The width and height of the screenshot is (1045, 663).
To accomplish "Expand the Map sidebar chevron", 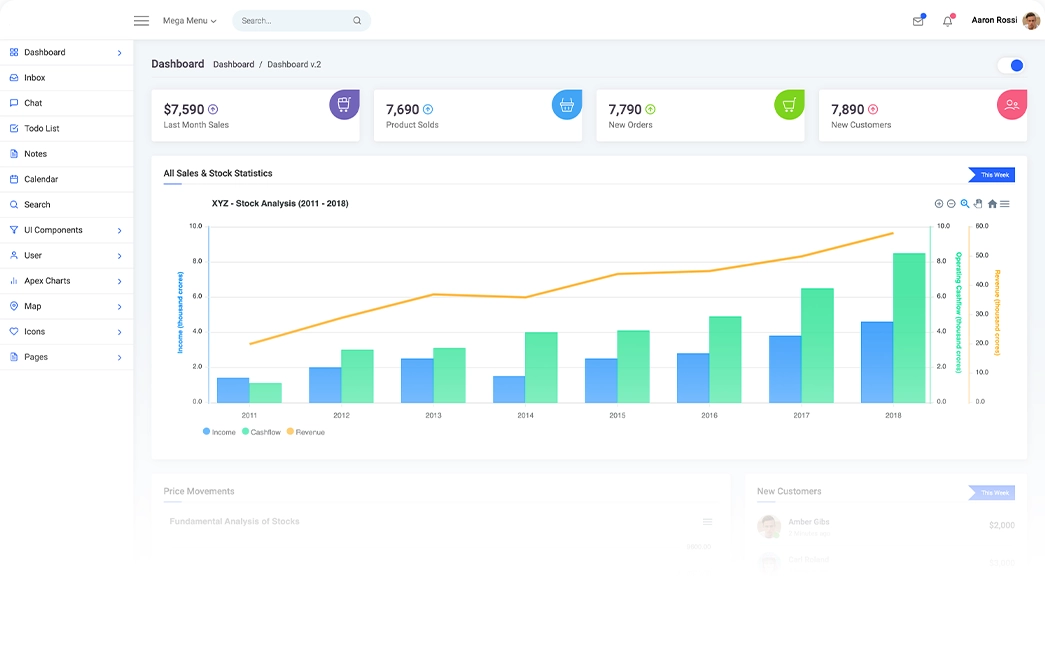I will click(119, 307).
